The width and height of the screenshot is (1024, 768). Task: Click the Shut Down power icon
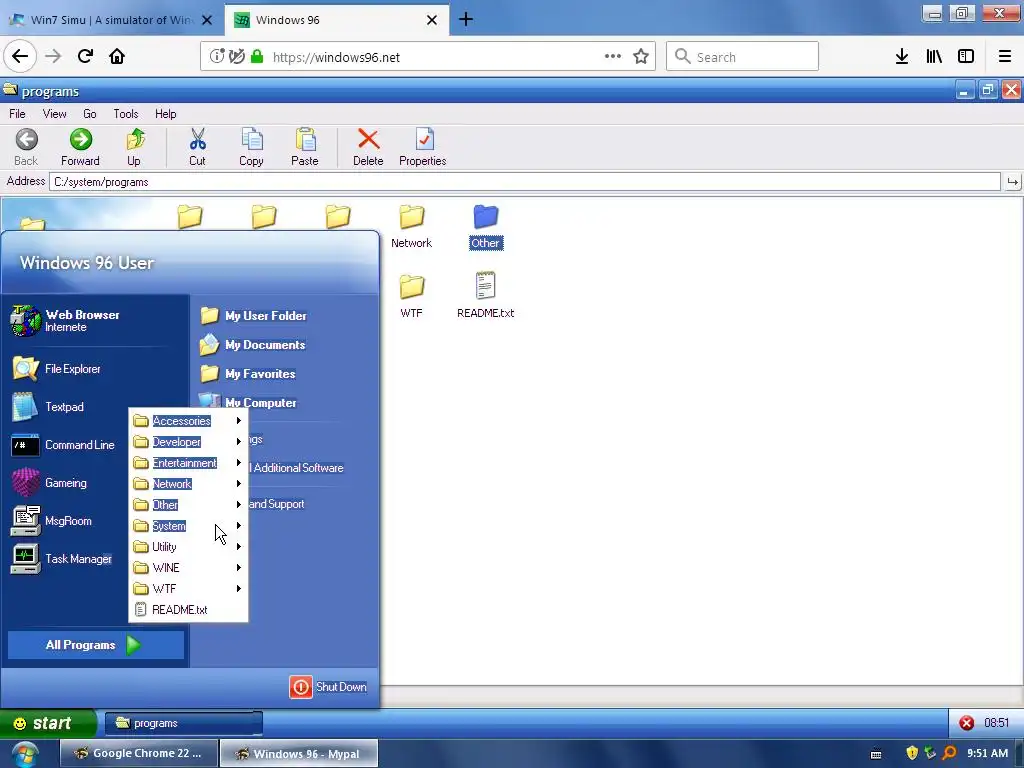coord(301,687)
